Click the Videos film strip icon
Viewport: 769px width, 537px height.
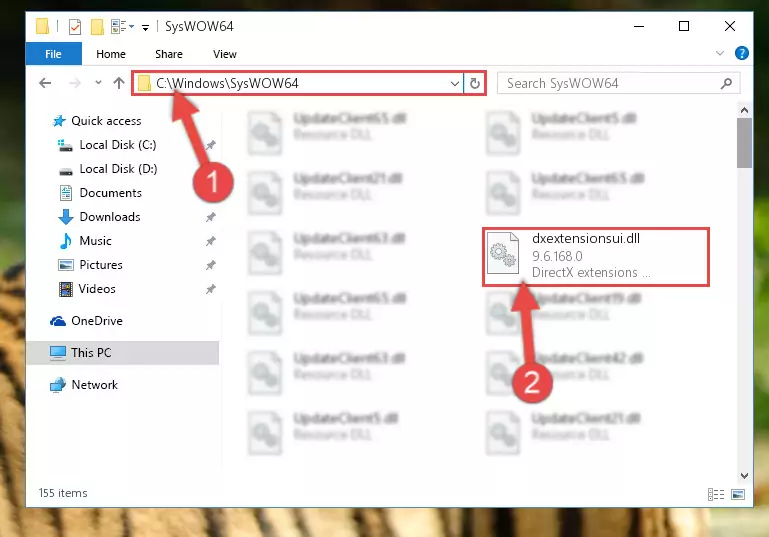pos(66,289)
